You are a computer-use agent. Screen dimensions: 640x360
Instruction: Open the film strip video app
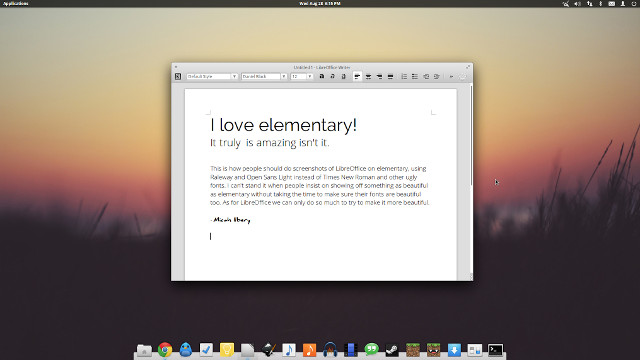tap(351, 350)
